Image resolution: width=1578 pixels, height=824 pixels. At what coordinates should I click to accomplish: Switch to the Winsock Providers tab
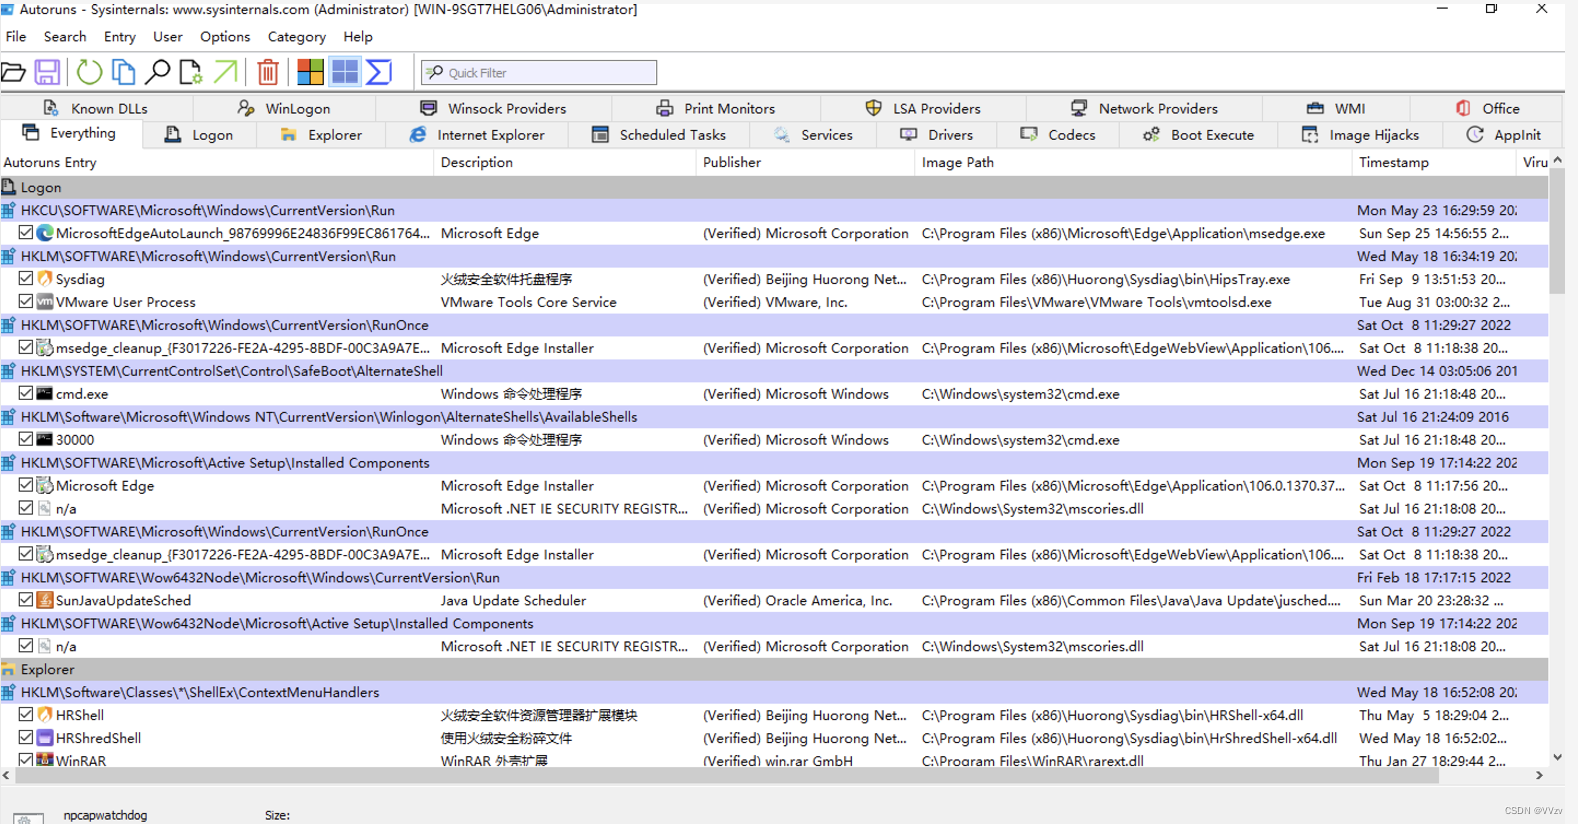point(493,108)
